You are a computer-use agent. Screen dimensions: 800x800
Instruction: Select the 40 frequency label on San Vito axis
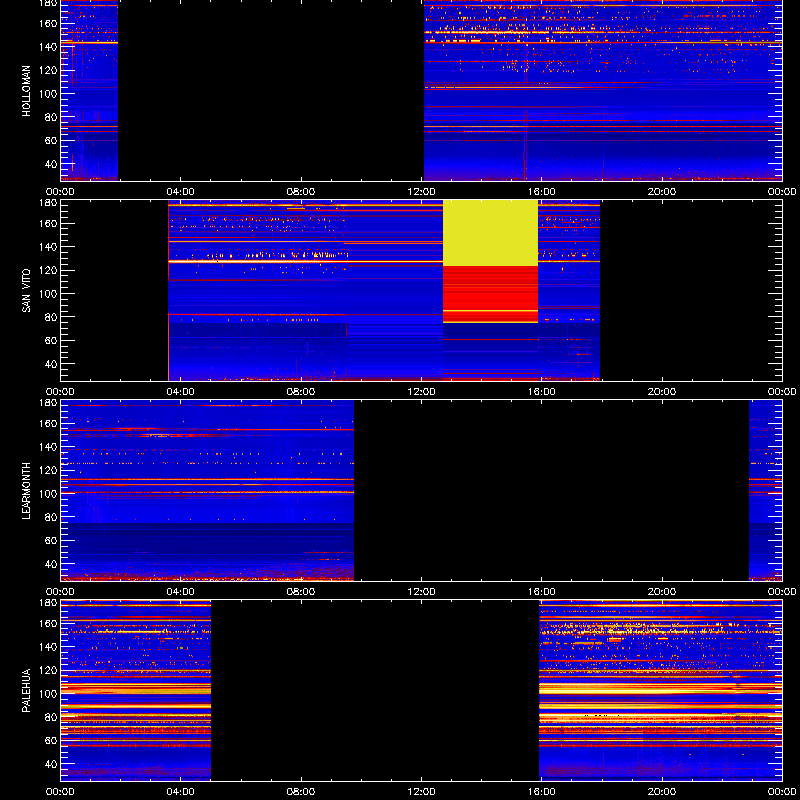[x=52, y=364]
